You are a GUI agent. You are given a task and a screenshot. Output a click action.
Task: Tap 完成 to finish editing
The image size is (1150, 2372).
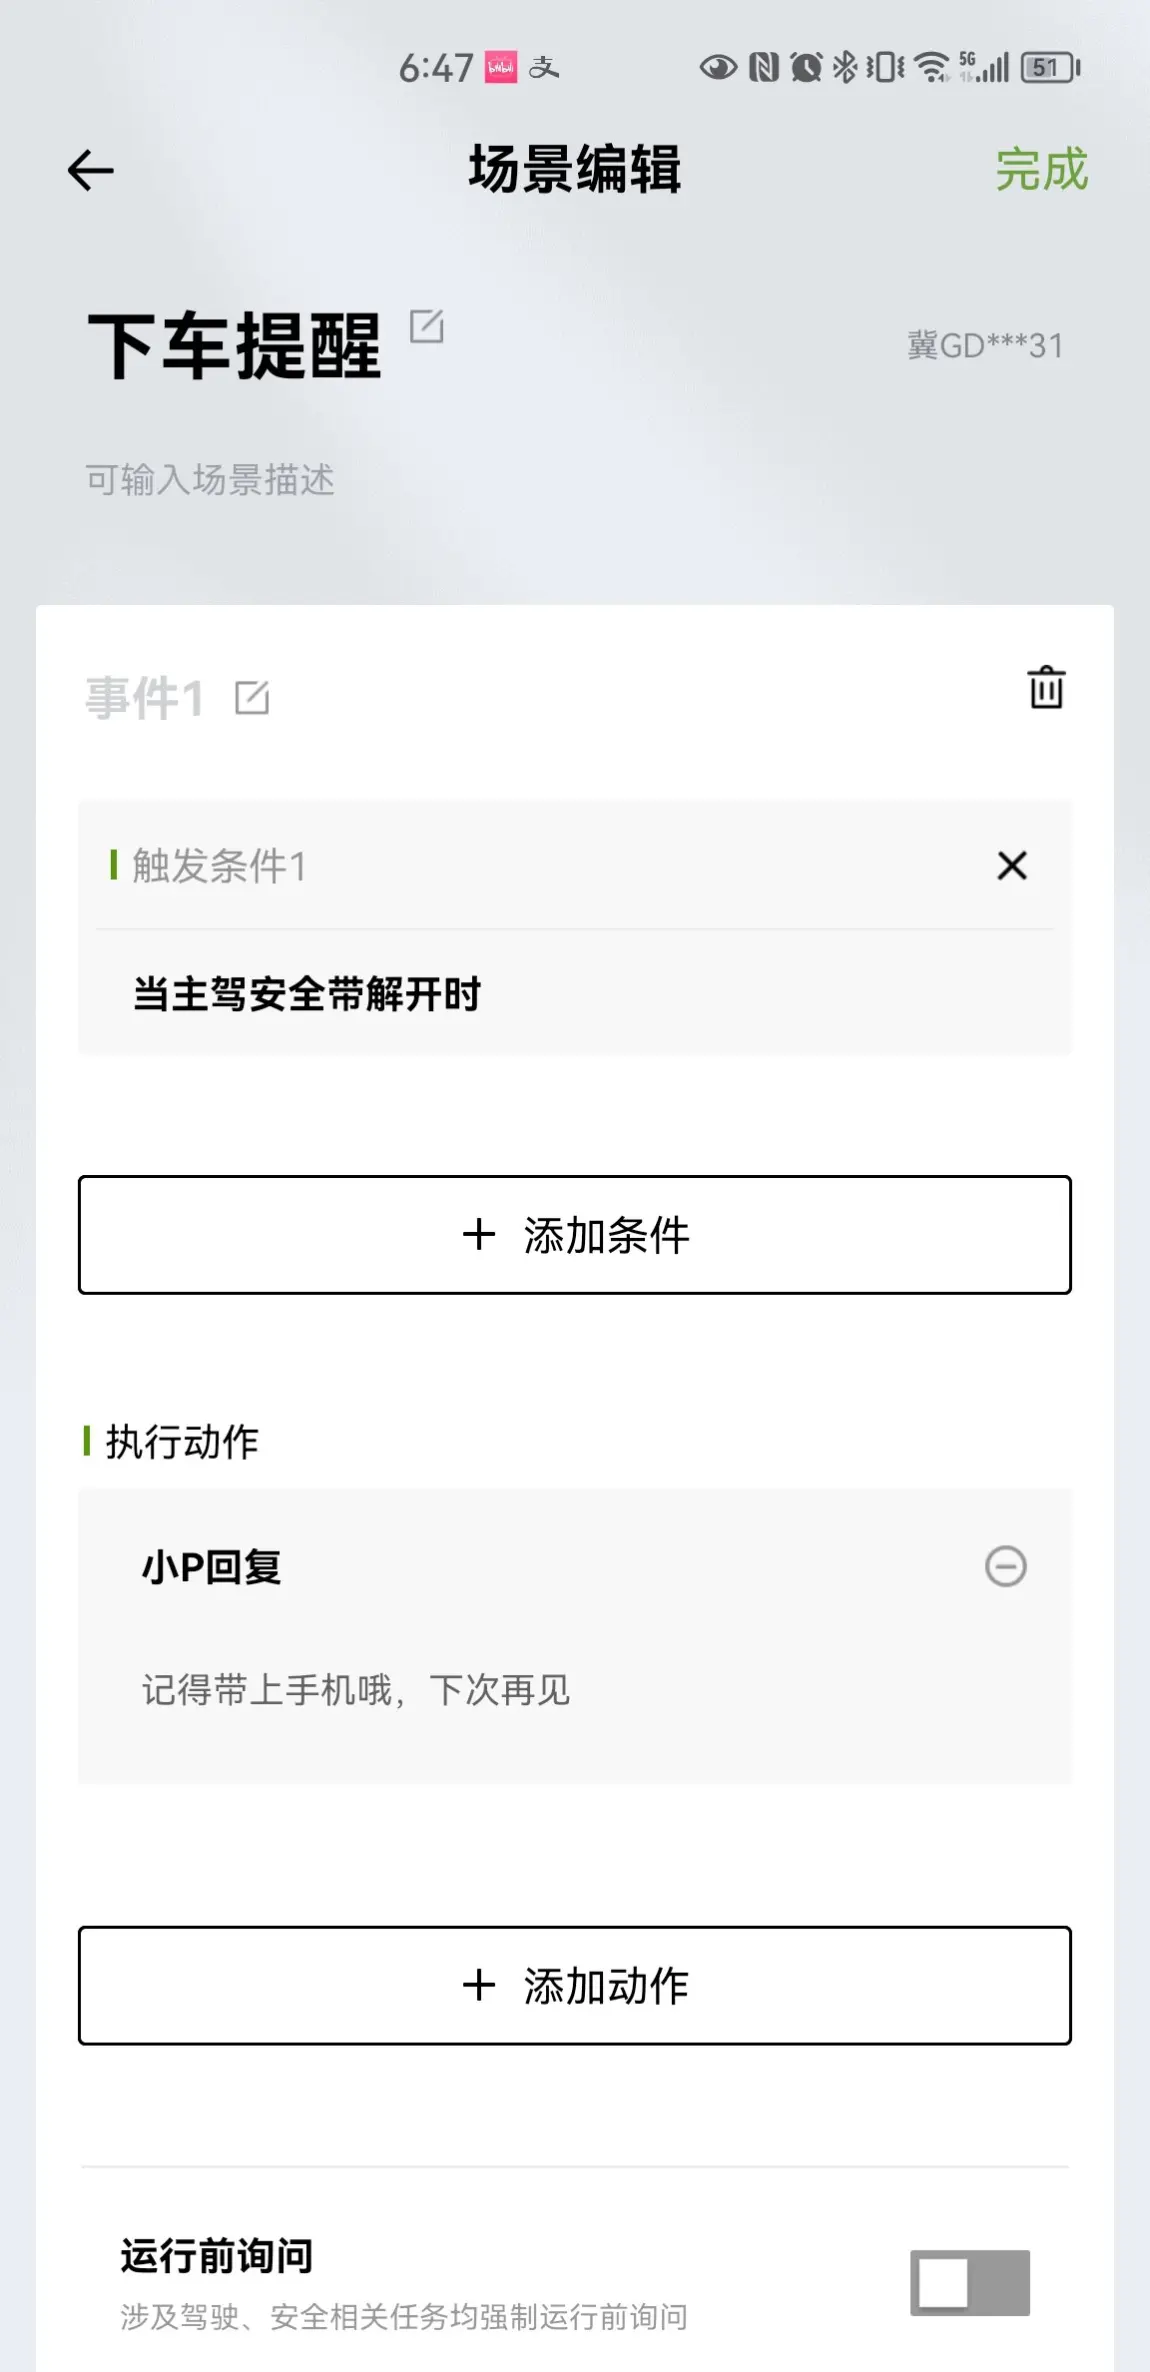tap(1041, 169)
